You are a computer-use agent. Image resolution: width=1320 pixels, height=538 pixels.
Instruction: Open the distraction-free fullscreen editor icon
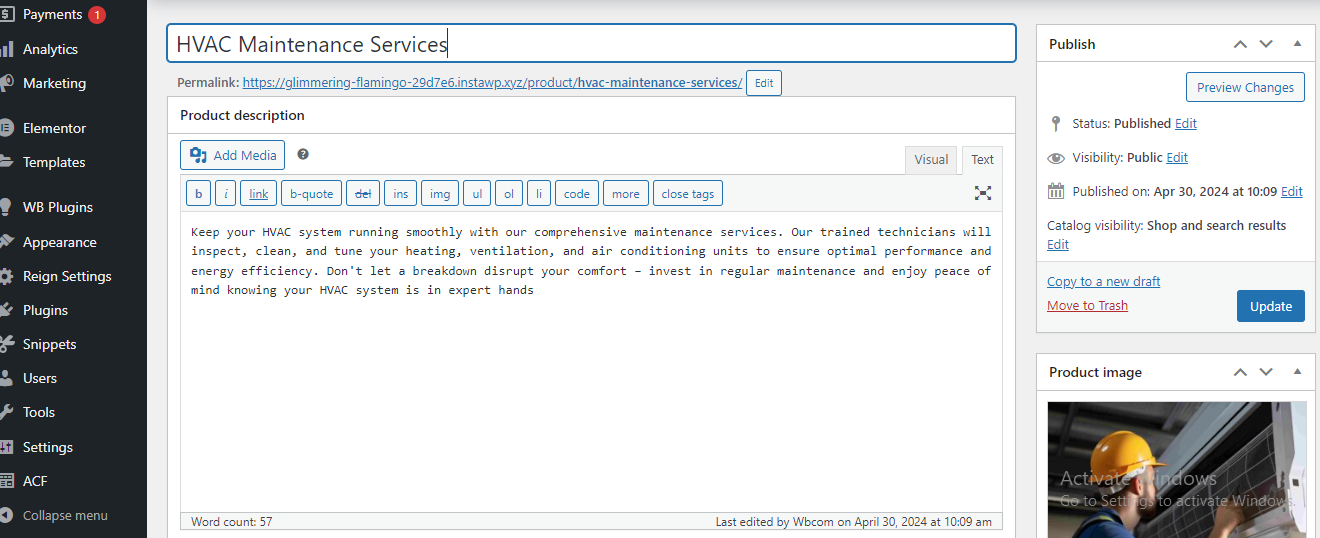[983, 193]
